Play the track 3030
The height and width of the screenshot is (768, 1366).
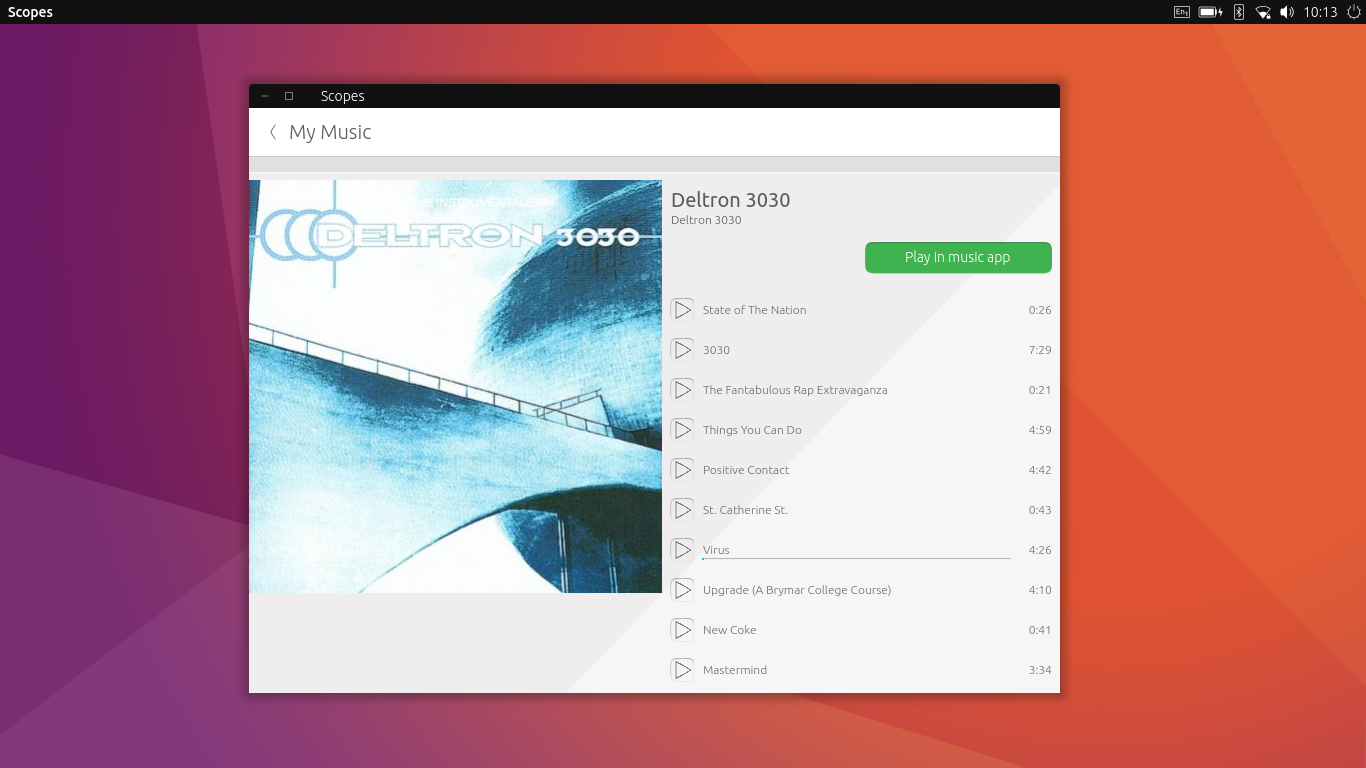[682, 350]
